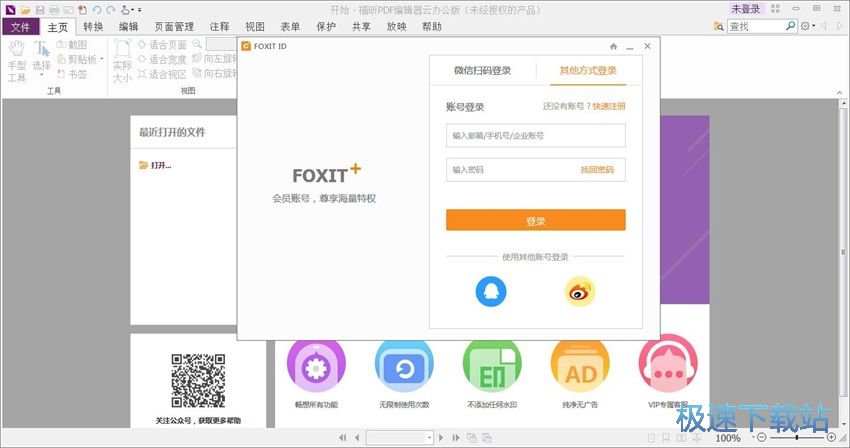The width and height of the screenshot is (850, 448).
Task: Expand the Select tool dropdown arrow
Action: (x=41, y=75)
